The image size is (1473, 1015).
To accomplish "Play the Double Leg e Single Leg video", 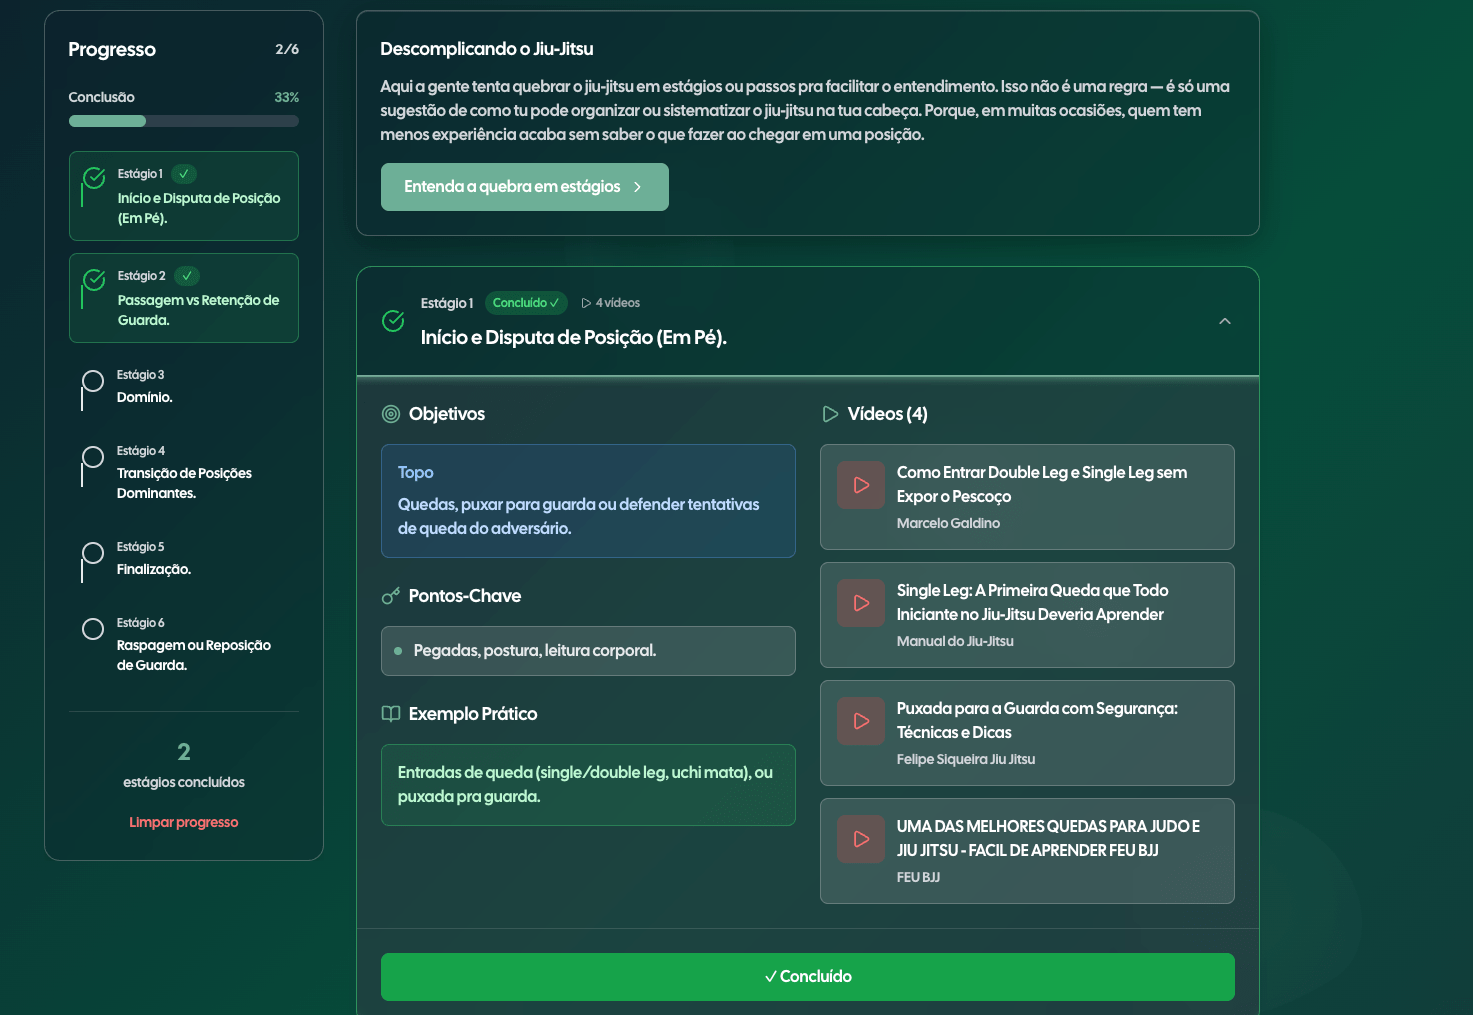I will point(861,485).
